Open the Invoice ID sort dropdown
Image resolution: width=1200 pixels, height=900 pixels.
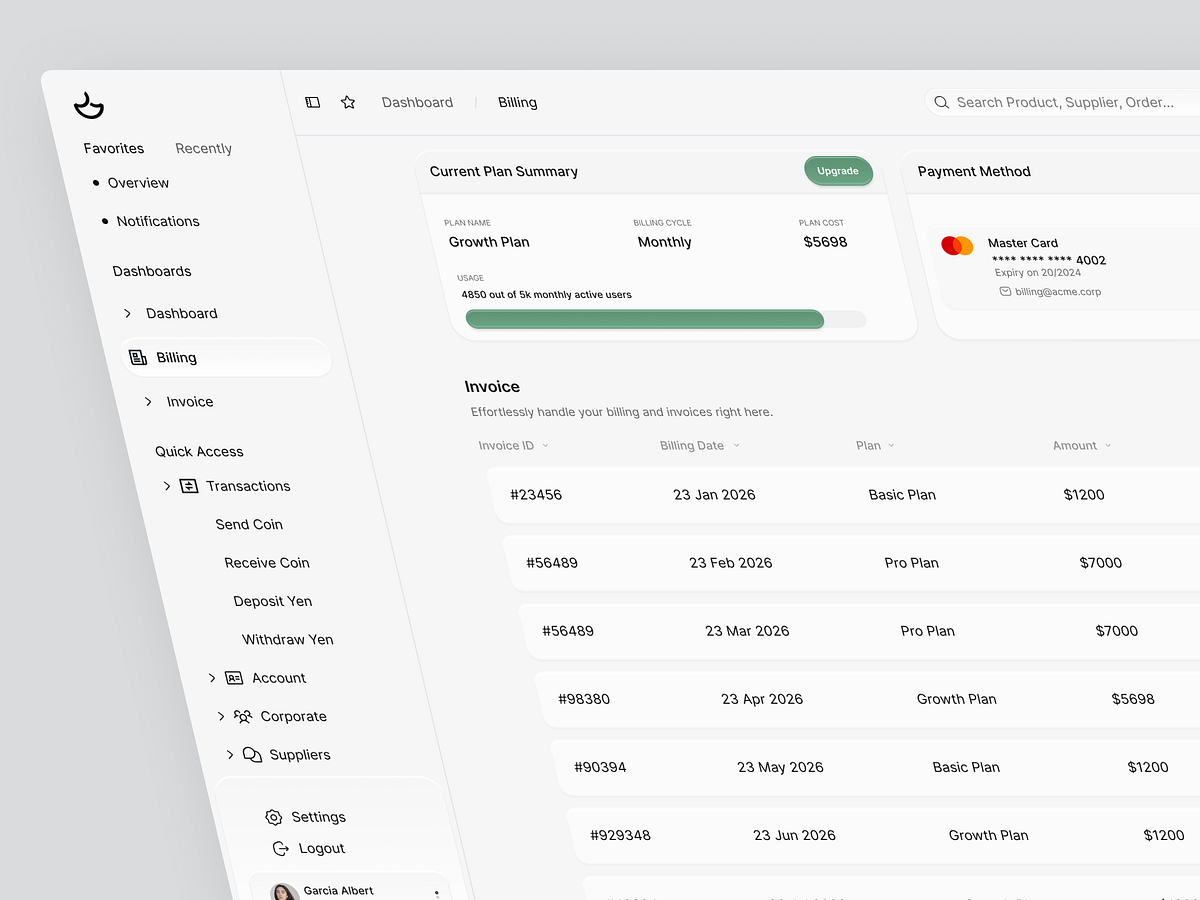point(545,446)
